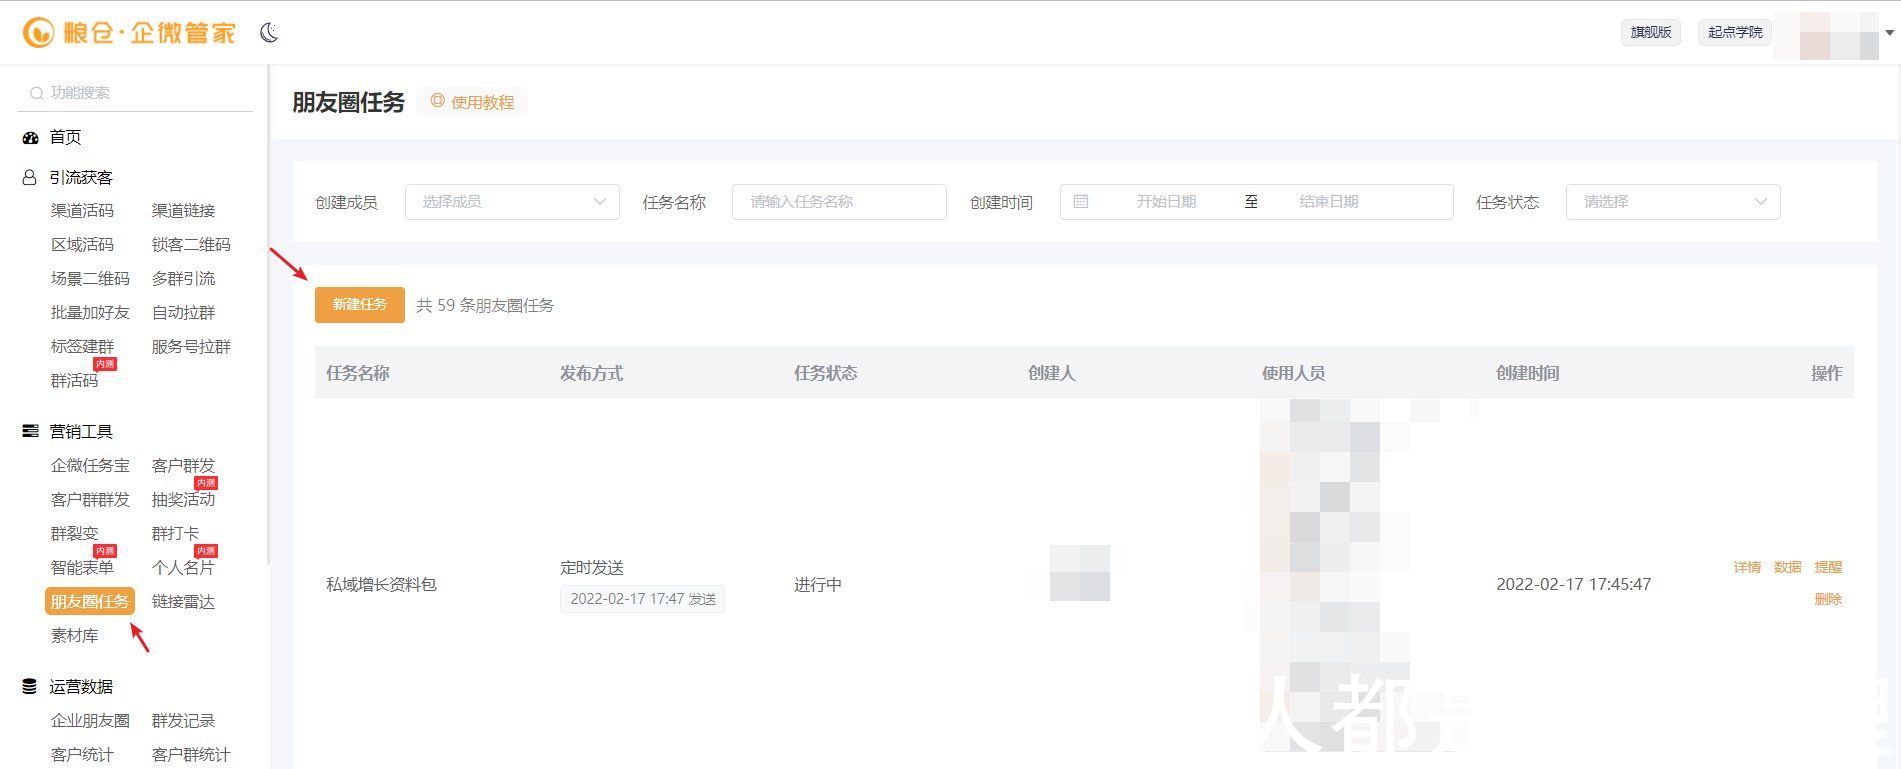This screenshot has width=1901, height=769.
Task: Open 锁客二维码 menu item
Action: (x=191, y=245)
